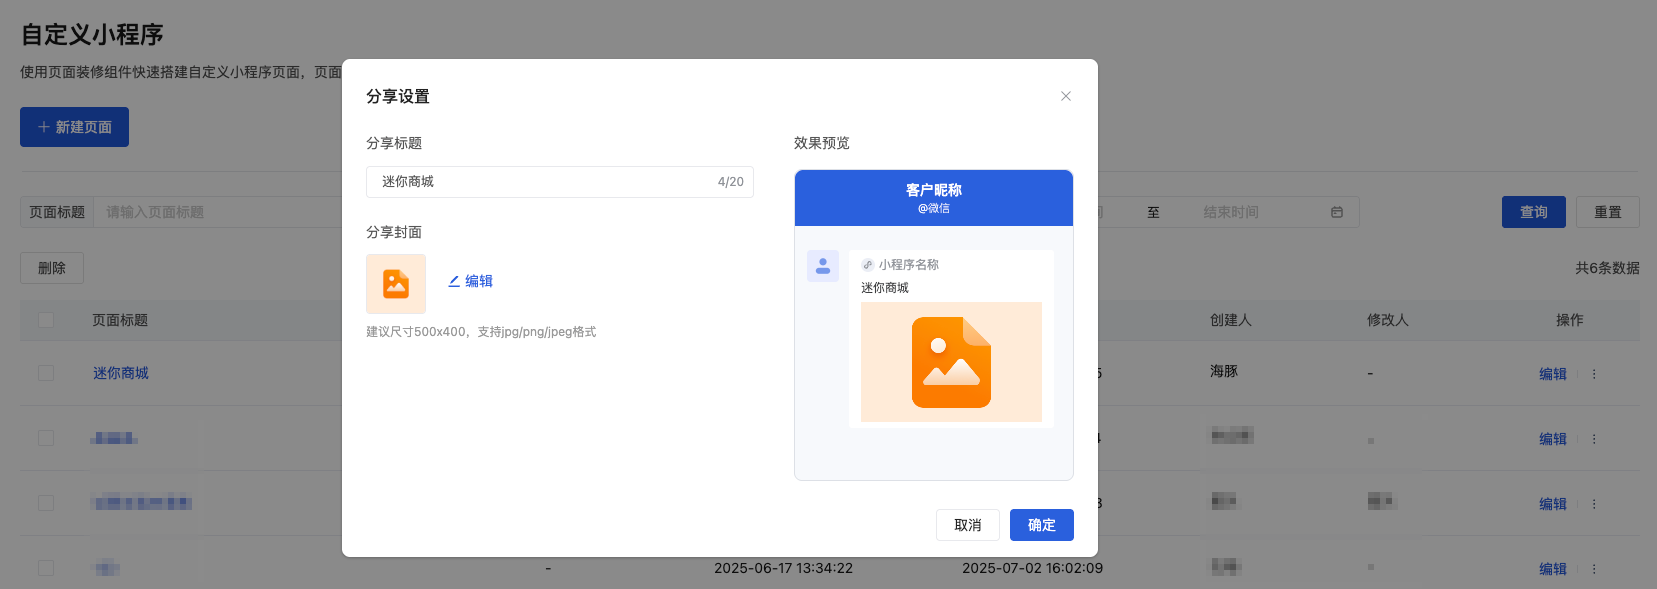
Task: Open the 迷你商城 page link
Action: click(x=121, y=373)
